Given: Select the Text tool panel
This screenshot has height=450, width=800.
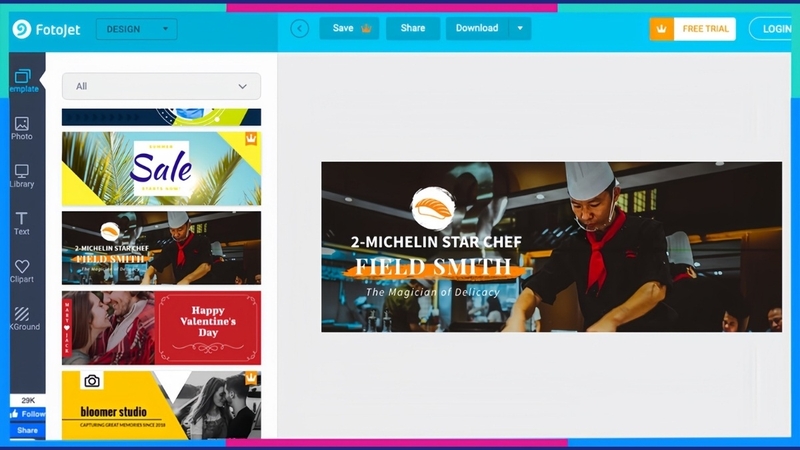Looking at the screenshot, I should 21,223.
